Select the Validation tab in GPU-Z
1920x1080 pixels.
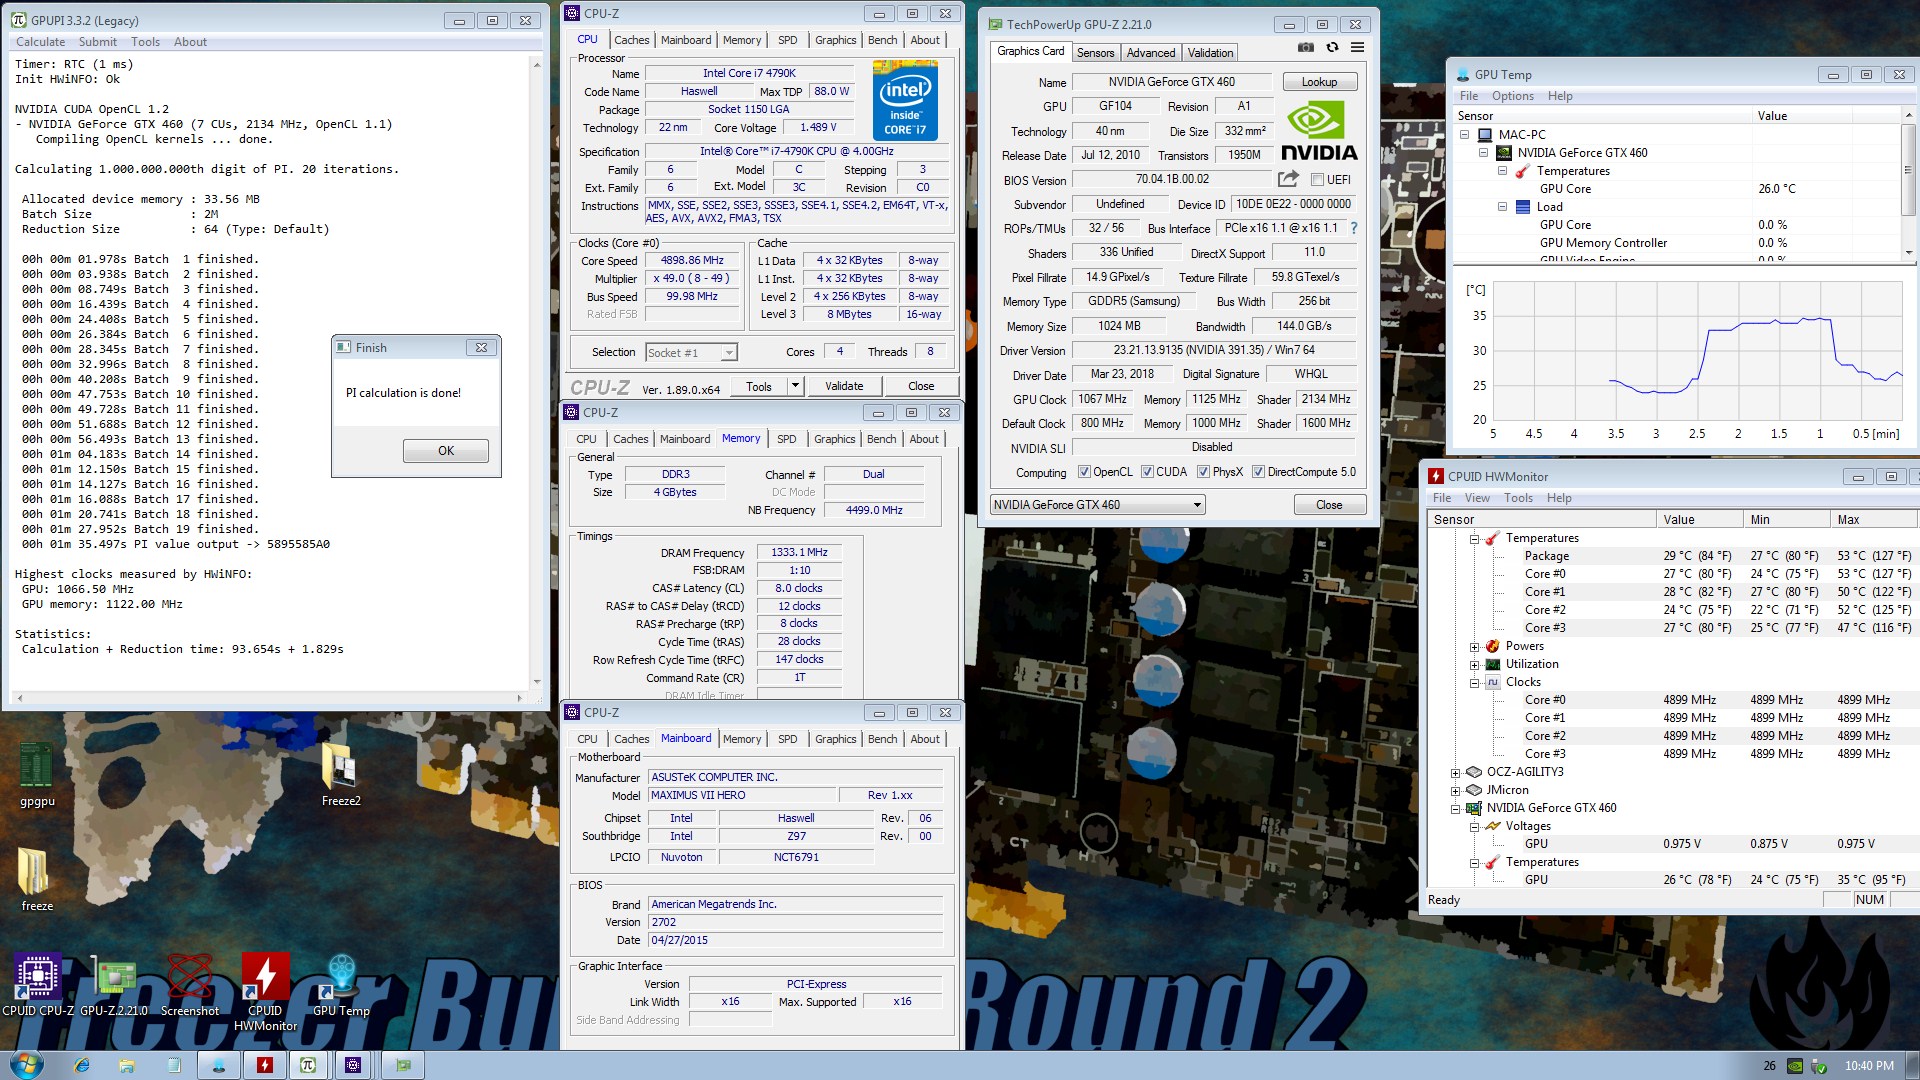click(x=1210, y=53)
